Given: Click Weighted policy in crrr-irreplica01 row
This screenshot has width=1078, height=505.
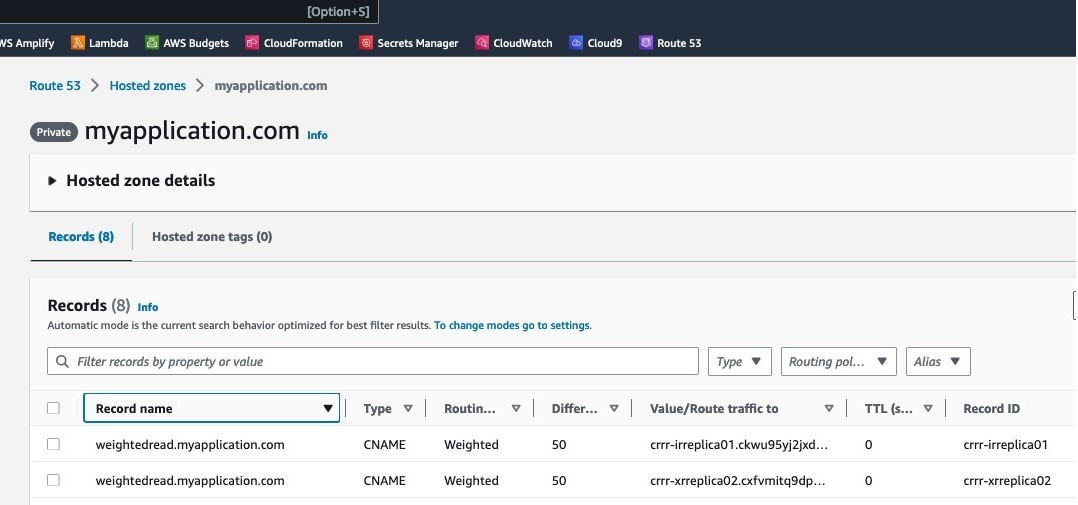Looking at the screenshot, I should 471,445.
